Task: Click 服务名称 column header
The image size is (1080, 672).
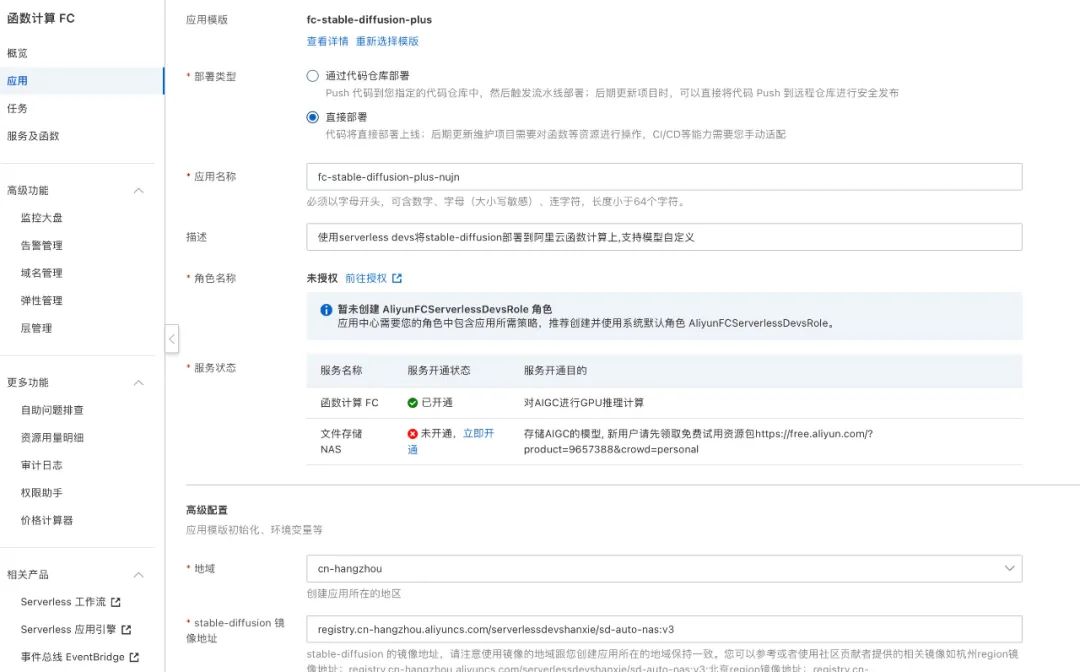Action: (341, 370)
